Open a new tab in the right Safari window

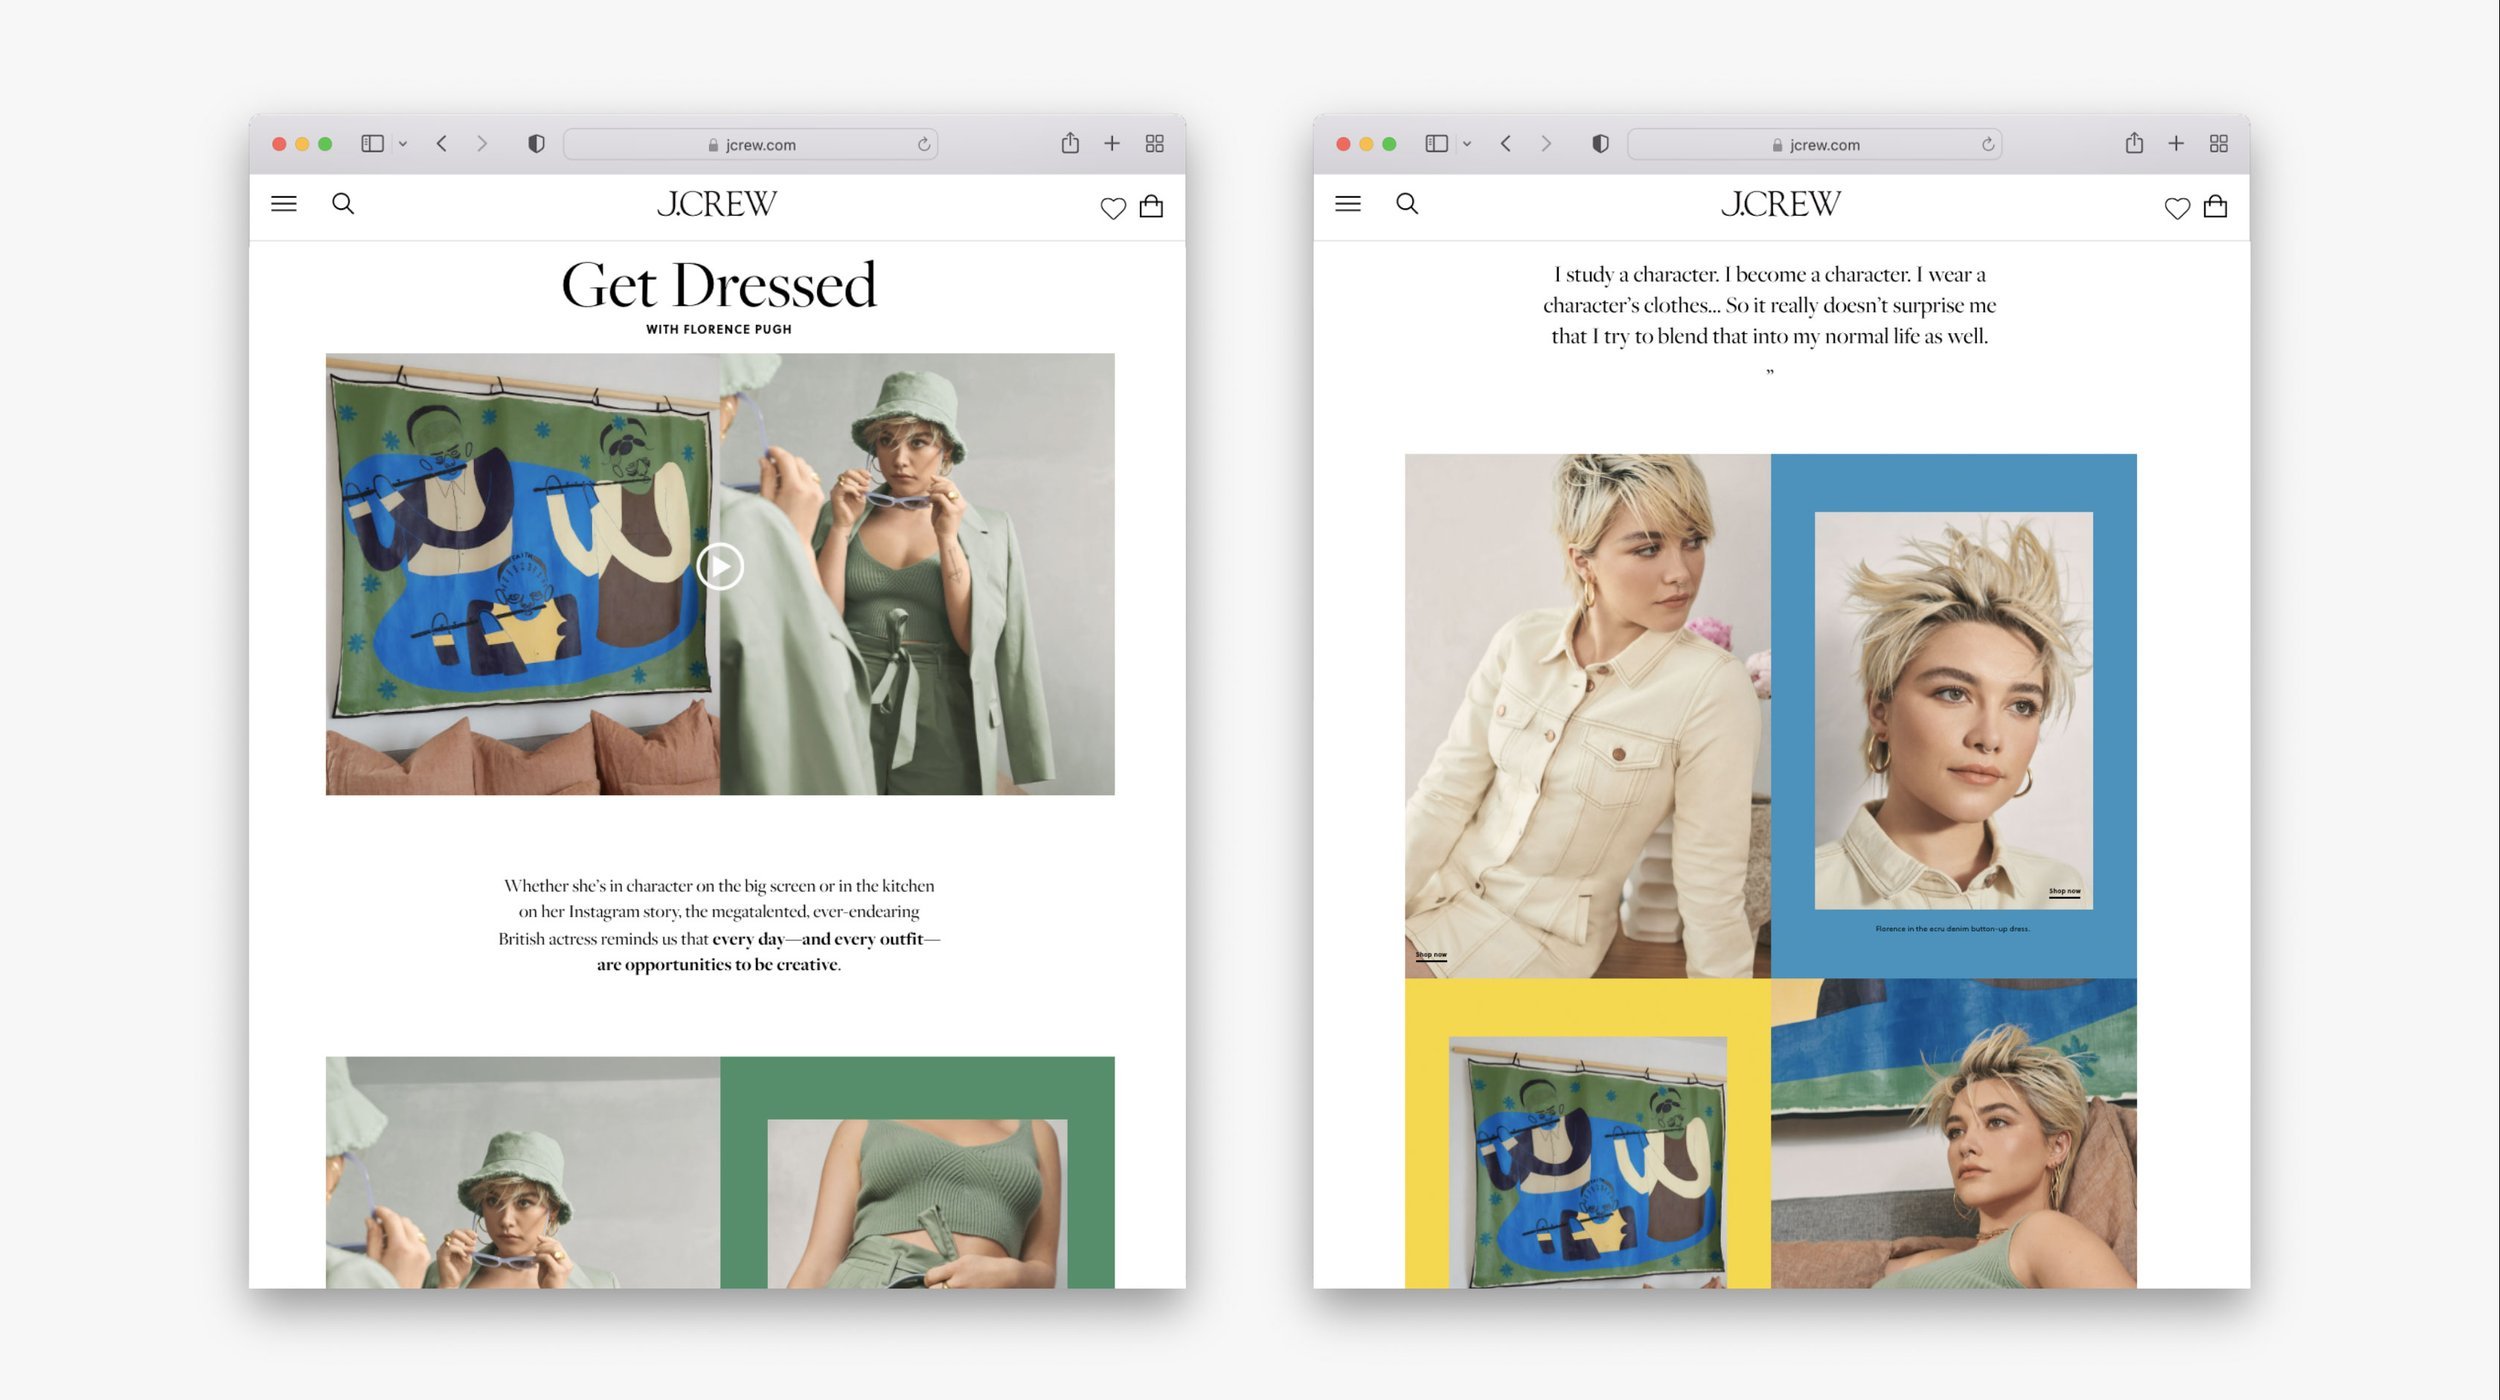tap(2176, 144)
